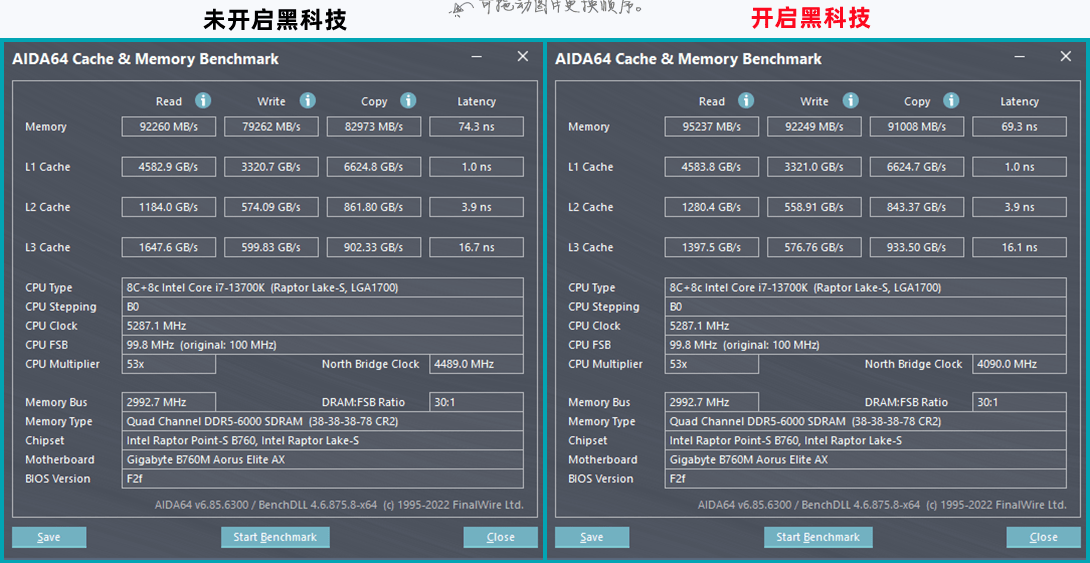This screenshot has width=1090, height=563.
Task: Click CPU Multiplier 53x in right window
Action: click(712, 364)
